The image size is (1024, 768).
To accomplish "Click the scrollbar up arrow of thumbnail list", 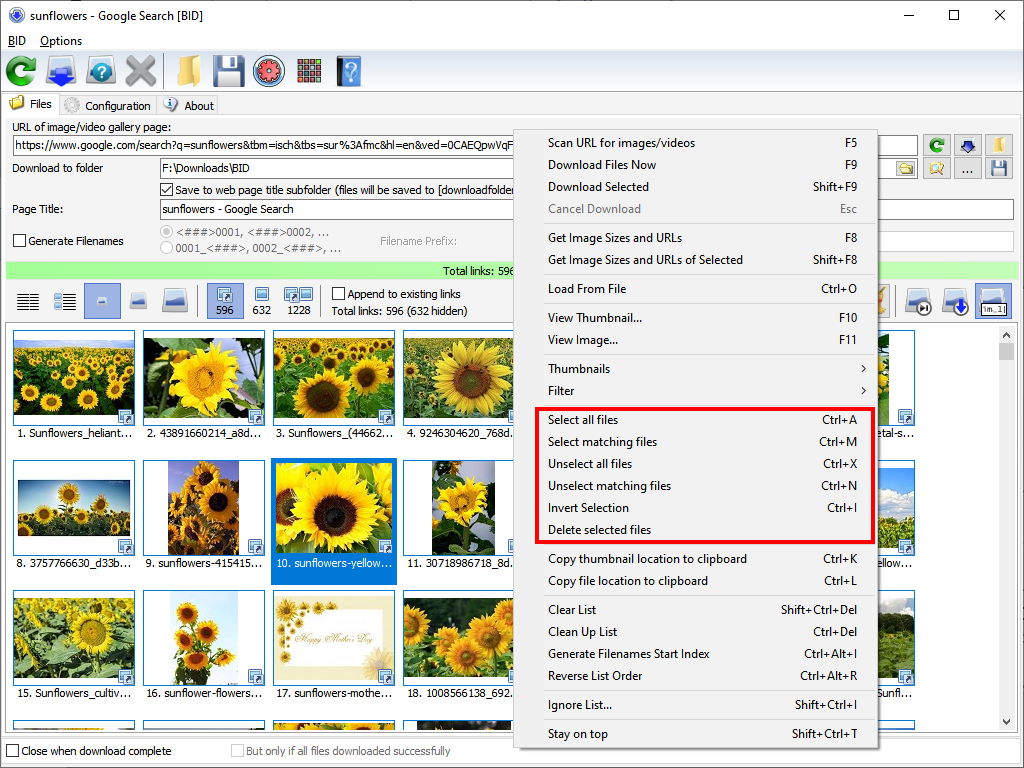I will [x=1006, y=334].
